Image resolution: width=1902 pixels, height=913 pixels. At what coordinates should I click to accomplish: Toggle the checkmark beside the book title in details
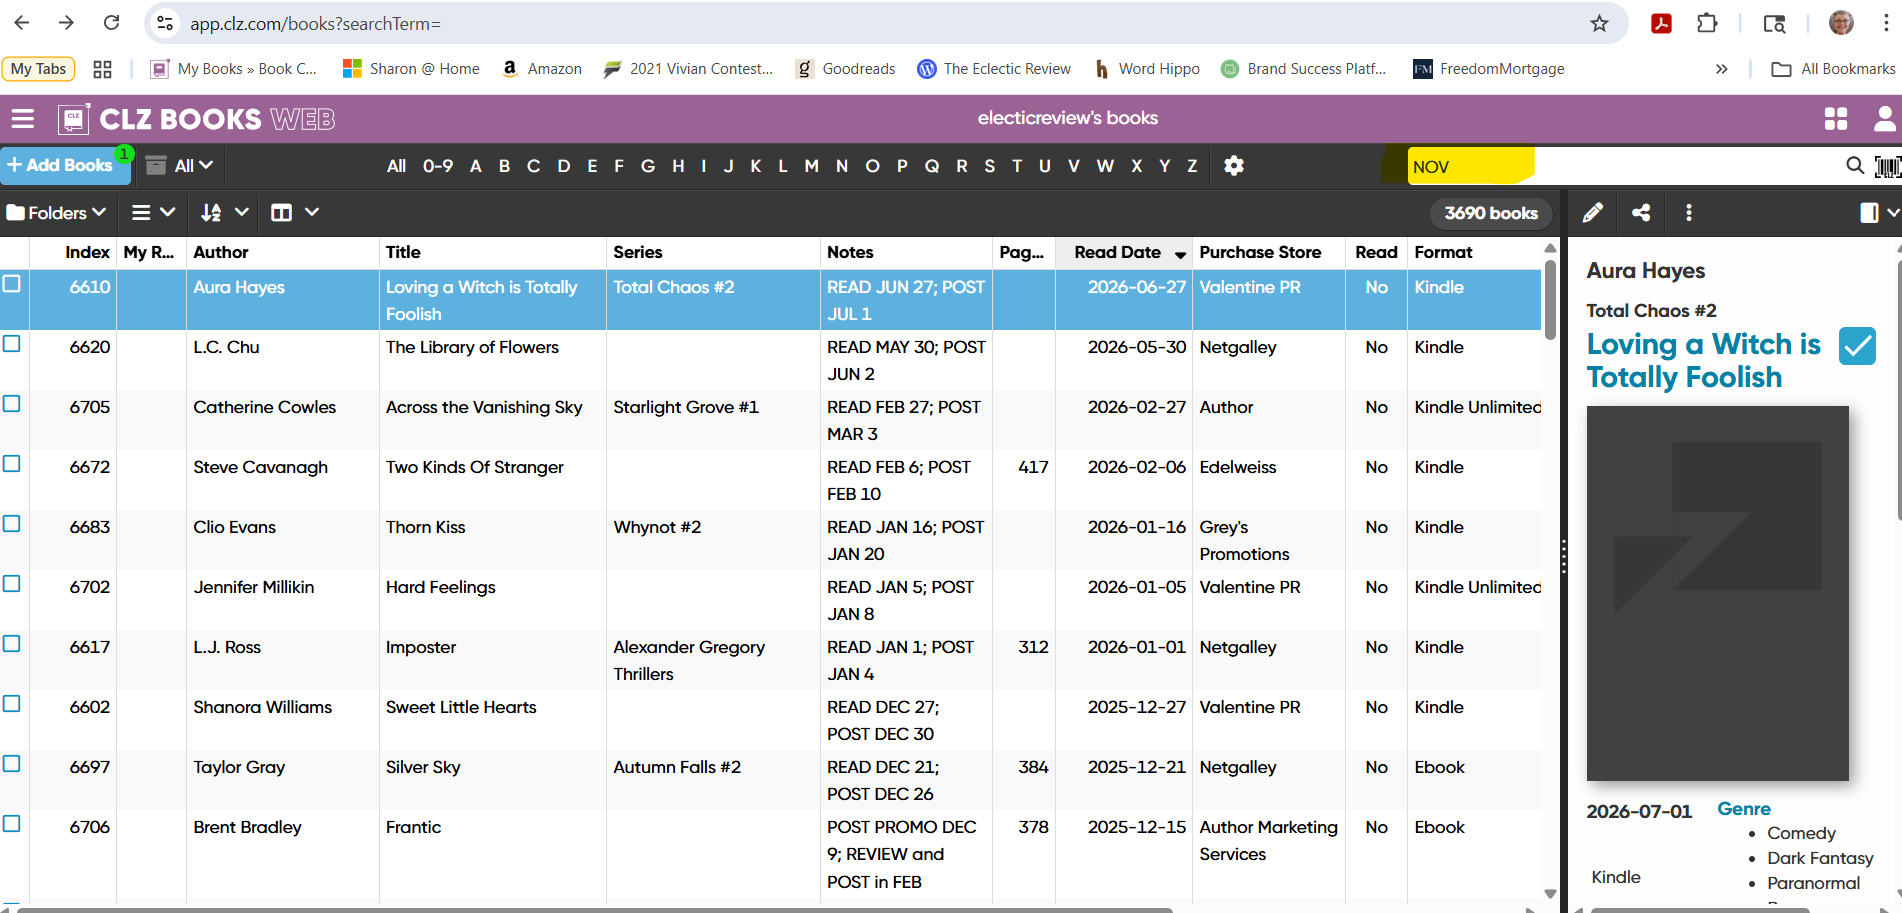(1857, 346)
